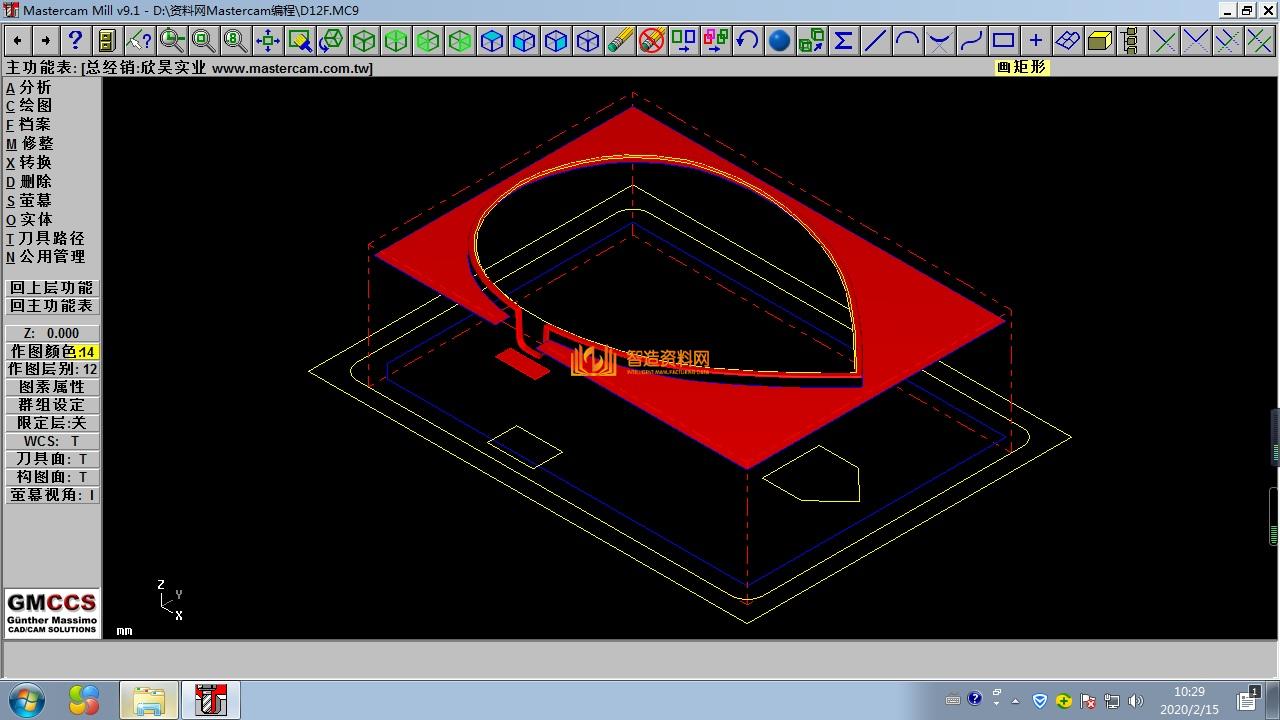This screenshot has width=1280, height=720.
Task: Toggle the 刀具面: T tool plane
Action: coord(52,459)
